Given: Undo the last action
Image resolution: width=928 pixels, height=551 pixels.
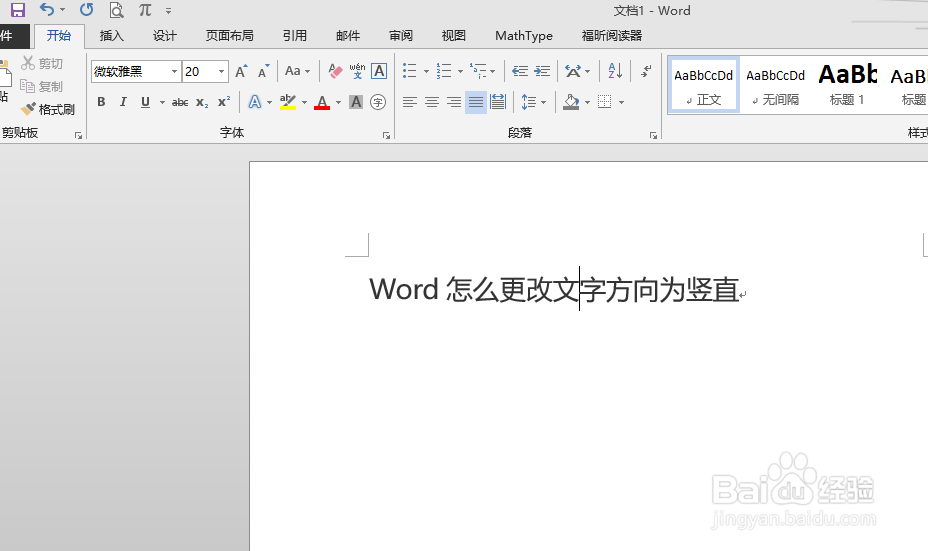Looking at the screenshot, I should click(47, 10).
